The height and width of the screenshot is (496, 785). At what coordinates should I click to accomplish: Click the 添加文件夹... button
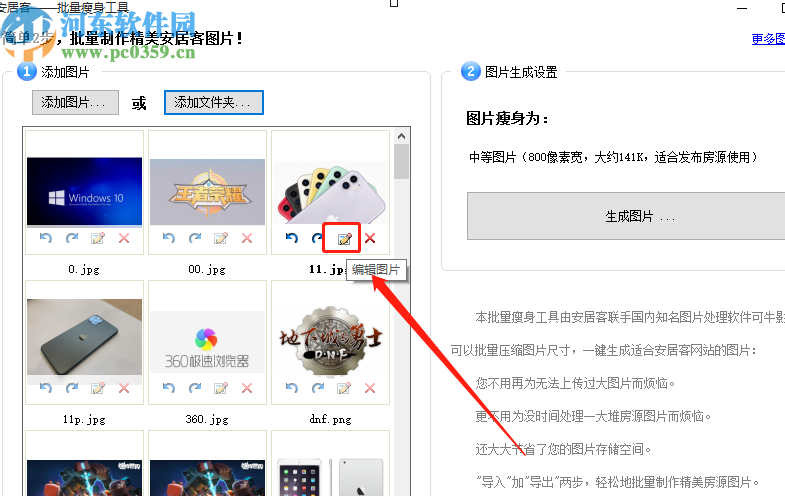point(214,103)
